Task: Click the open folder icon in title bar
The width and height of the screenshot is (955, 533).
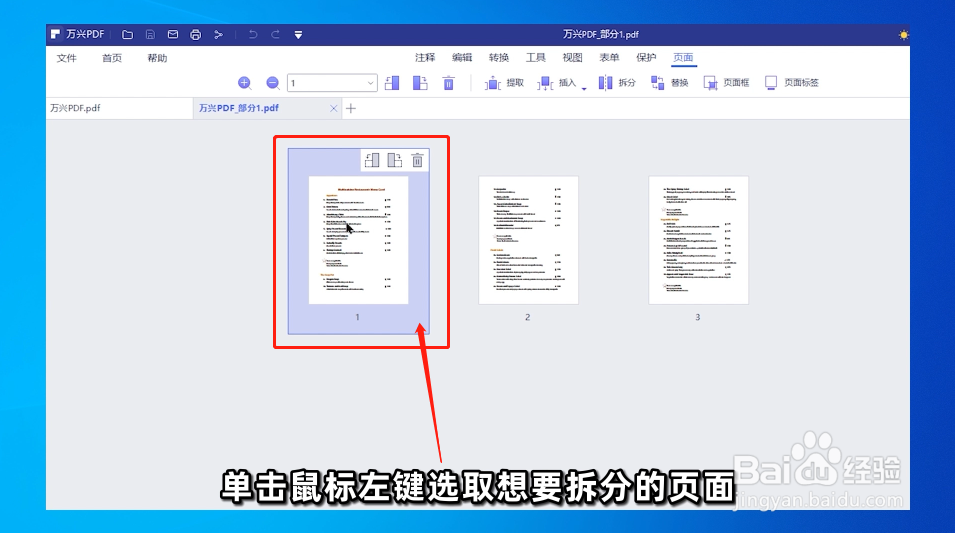Action: tap(127, 35)
